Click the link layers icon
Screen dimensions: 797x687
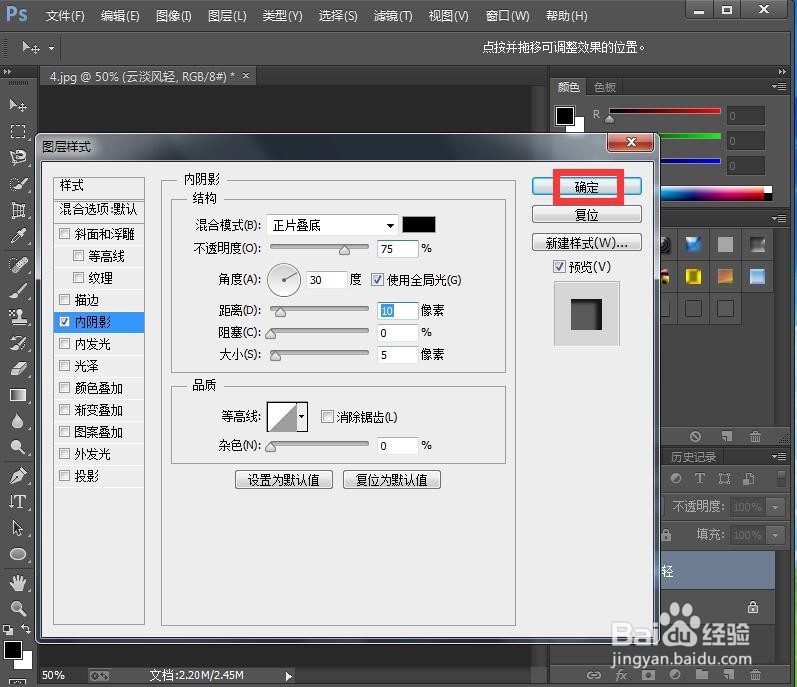pos(594,675)
